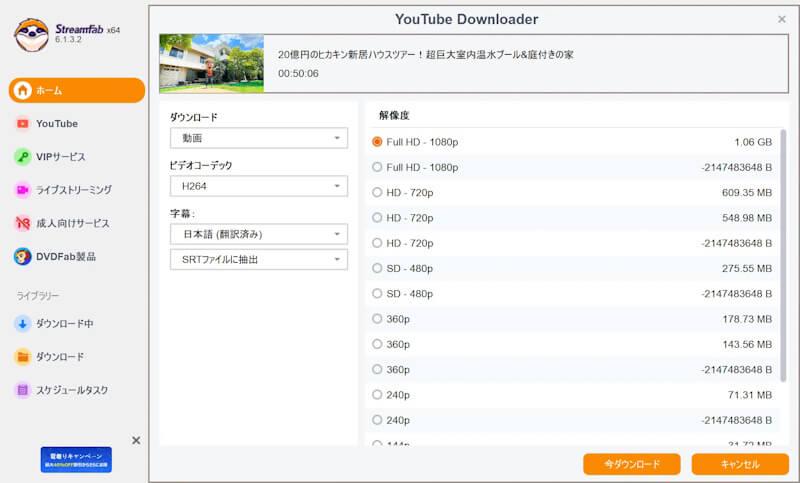Open ダウンロード中 library entry
This screenshot has width=800, height=483.
[64, 323]
